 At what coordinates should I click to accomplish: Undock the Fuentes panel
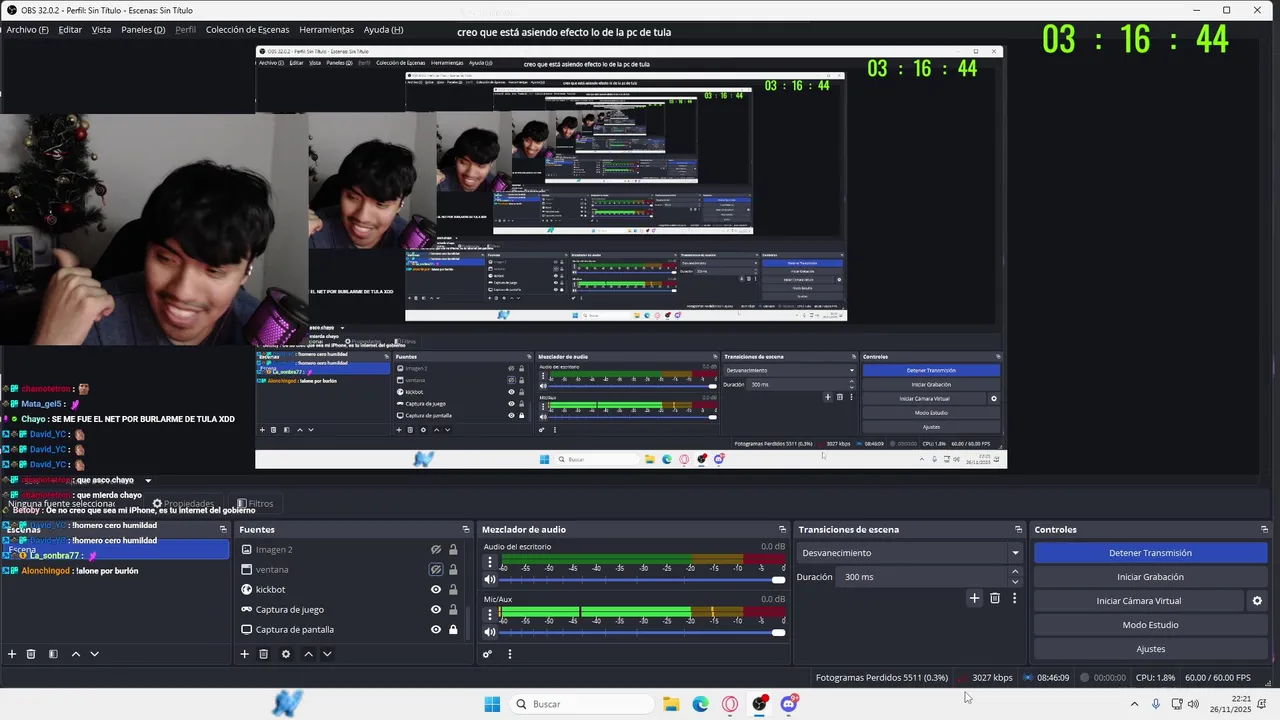point(465,529)
